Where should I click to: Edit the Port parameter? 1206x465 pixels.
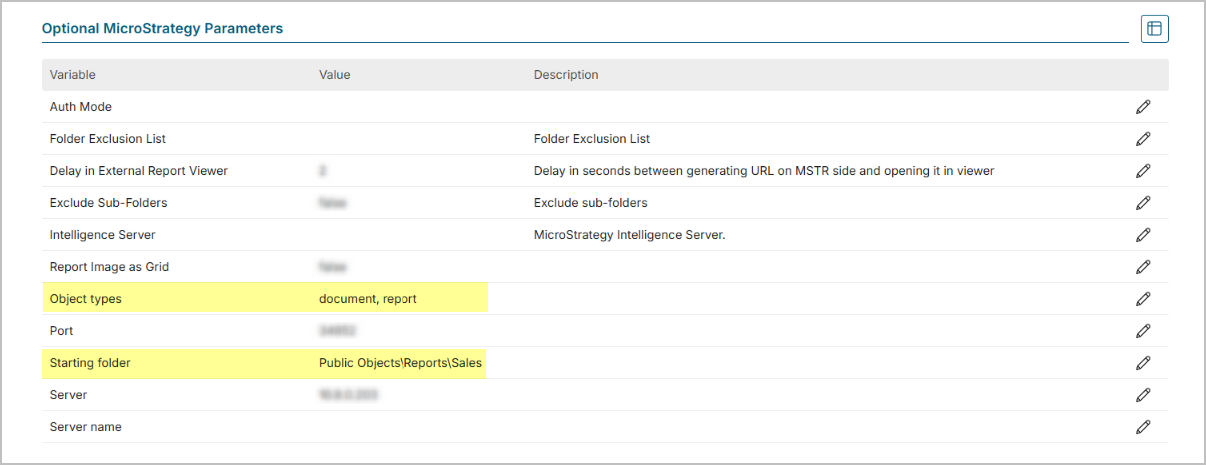[1143, 331]
